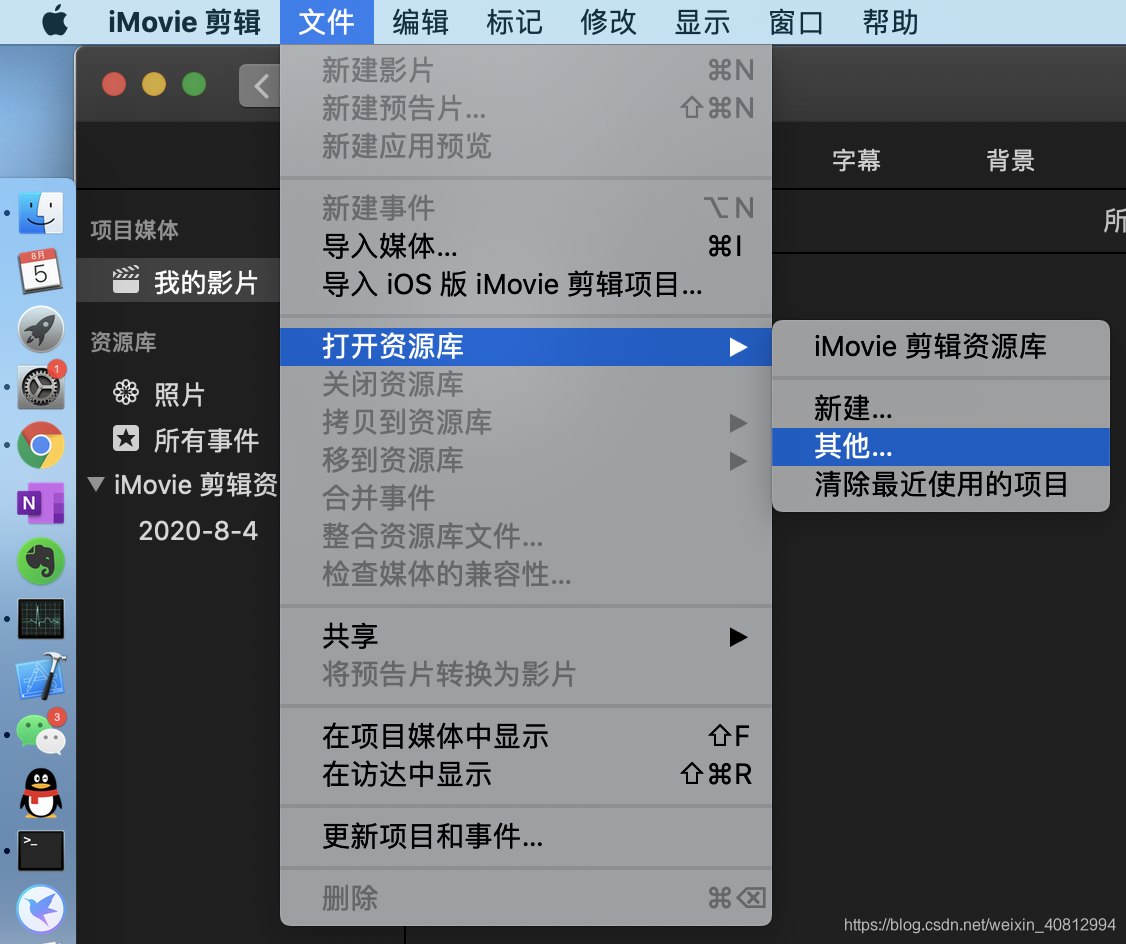Choose 其他... in the library submenu

[x=941, y=447]
